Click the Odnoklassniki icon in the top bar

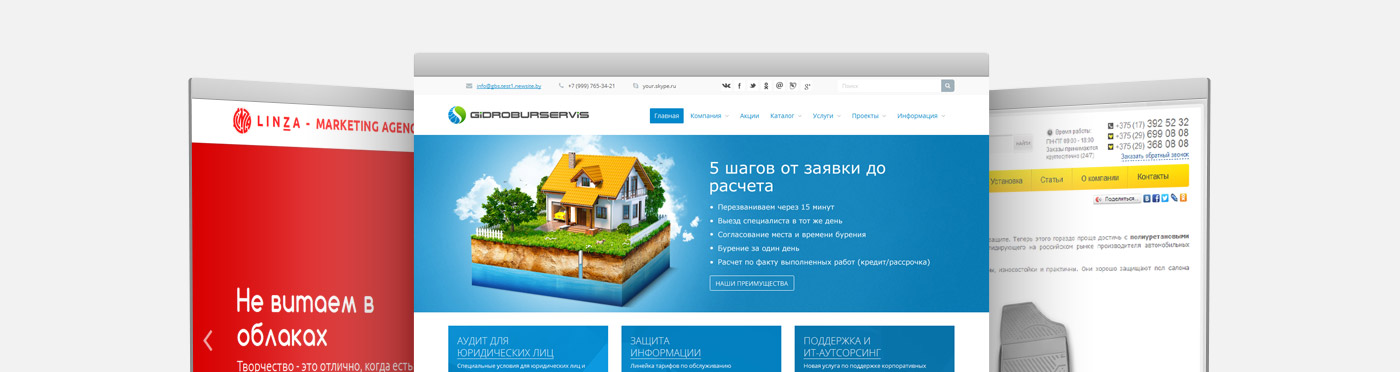point(766,86)
